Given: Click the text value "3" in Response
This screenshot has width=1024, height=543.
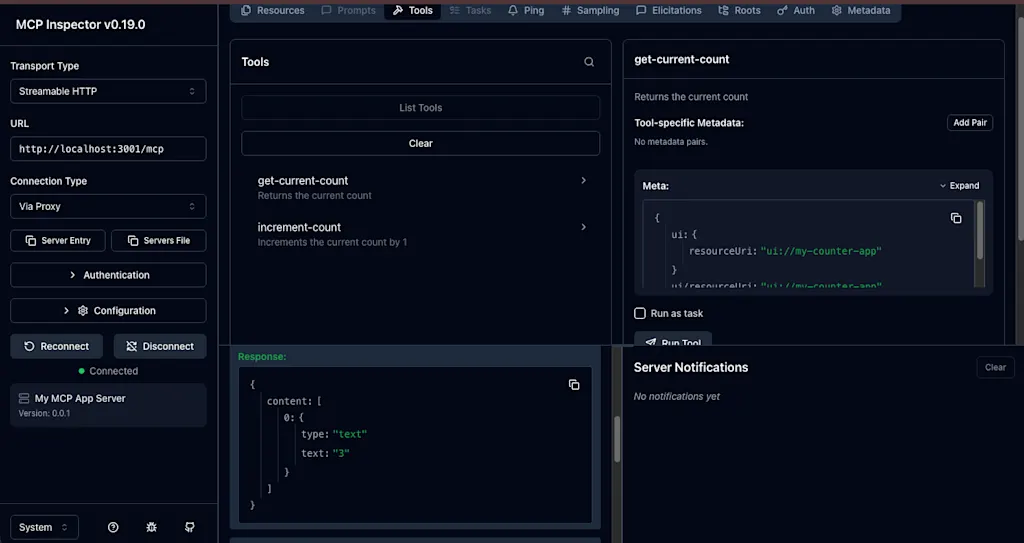Looking at the screenshot, I should 341,453.
